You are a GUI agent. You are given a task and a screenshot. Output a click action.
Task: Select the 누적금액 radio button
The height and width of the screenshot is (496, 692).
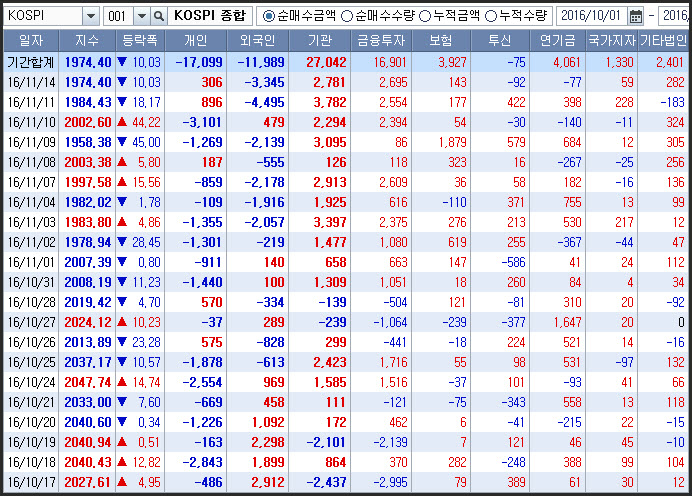425,16
